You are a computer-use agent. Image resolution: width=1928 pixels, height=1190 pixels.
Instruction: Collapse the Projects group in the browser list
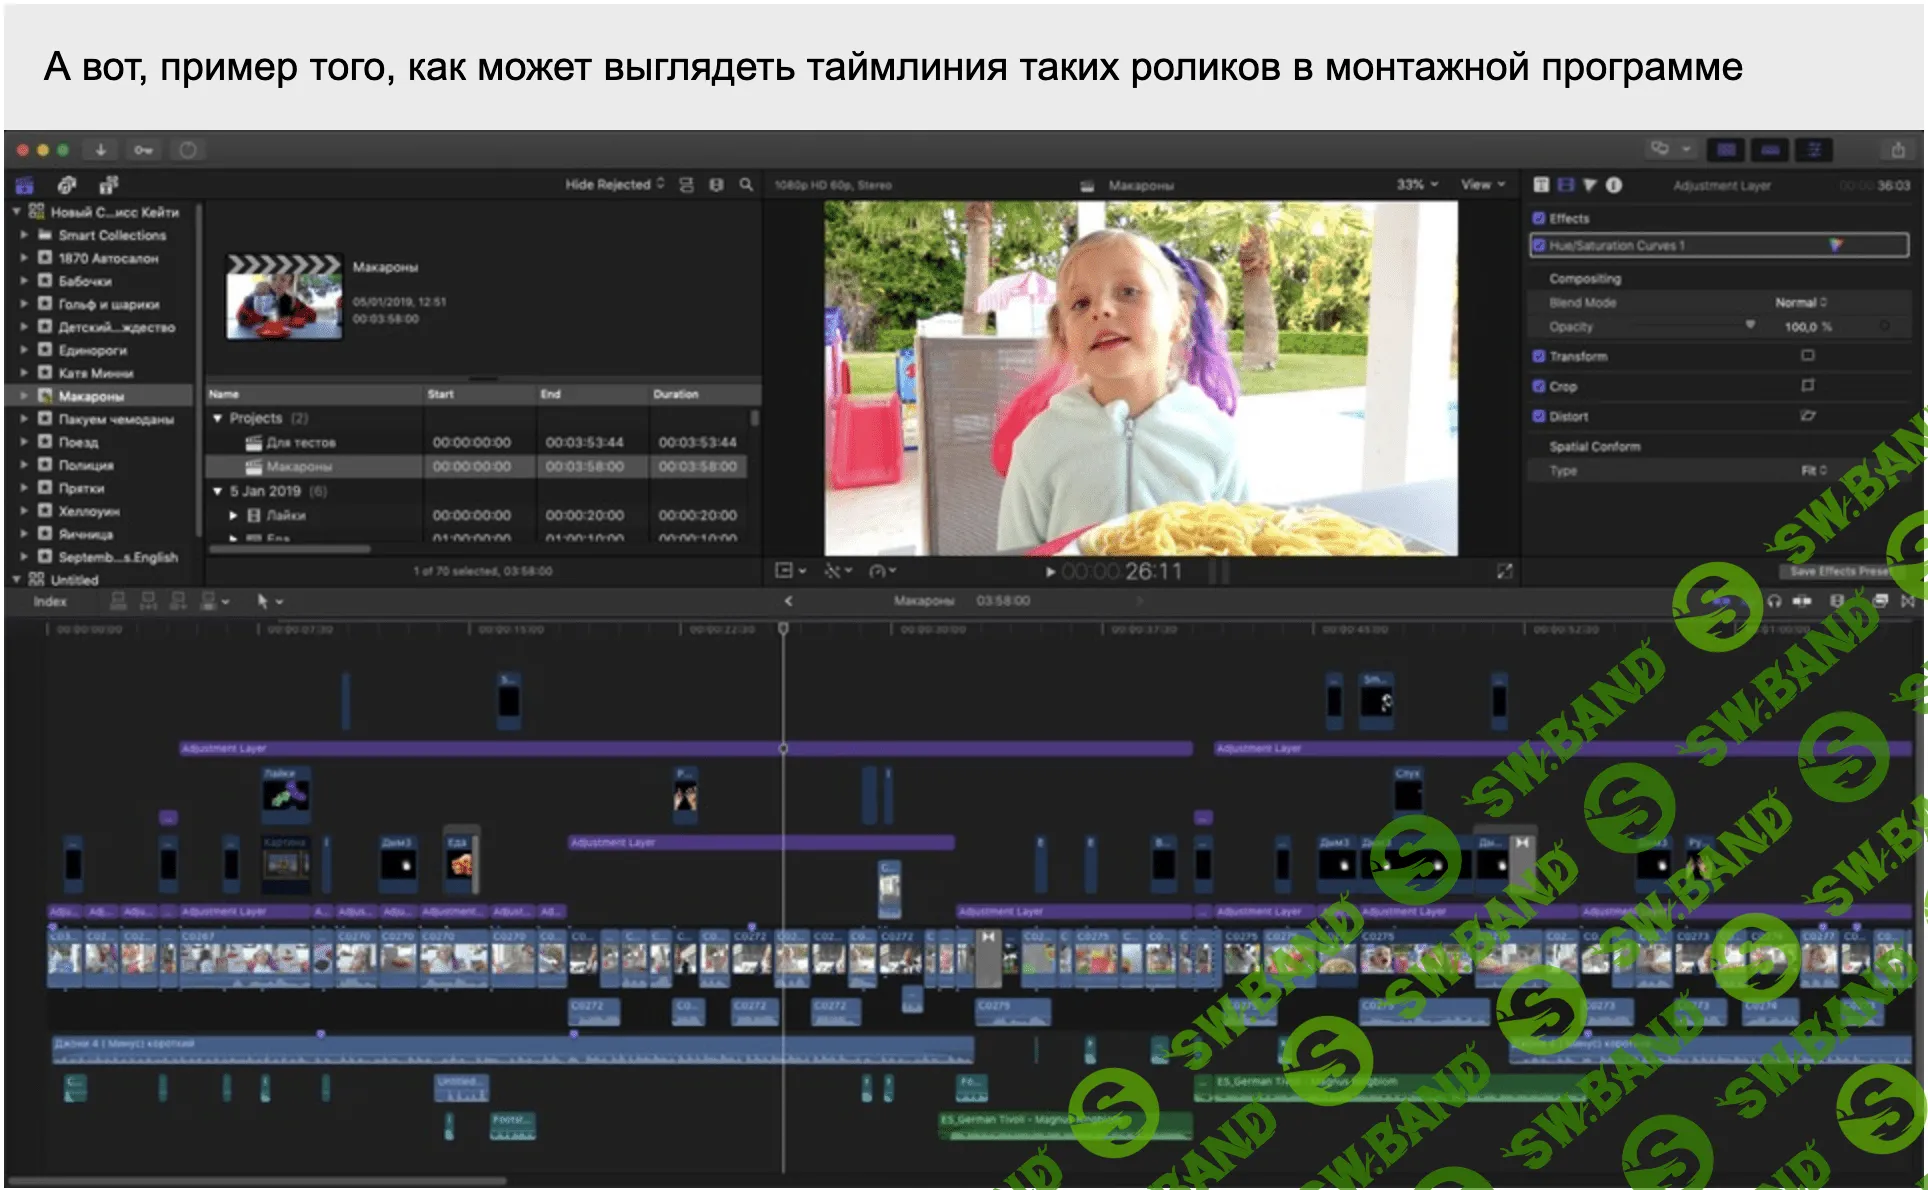pyautogui.click(x=217, y=418)
